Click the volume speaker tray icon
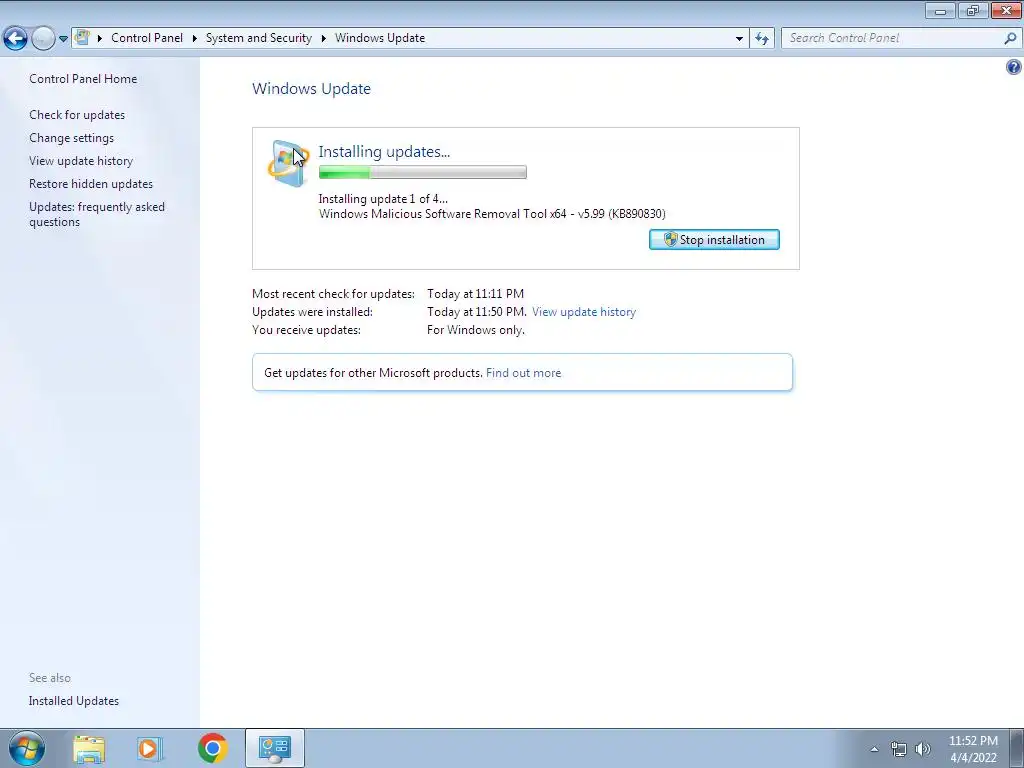This screenshot has width=1024, height=768. tap(923, 749)
